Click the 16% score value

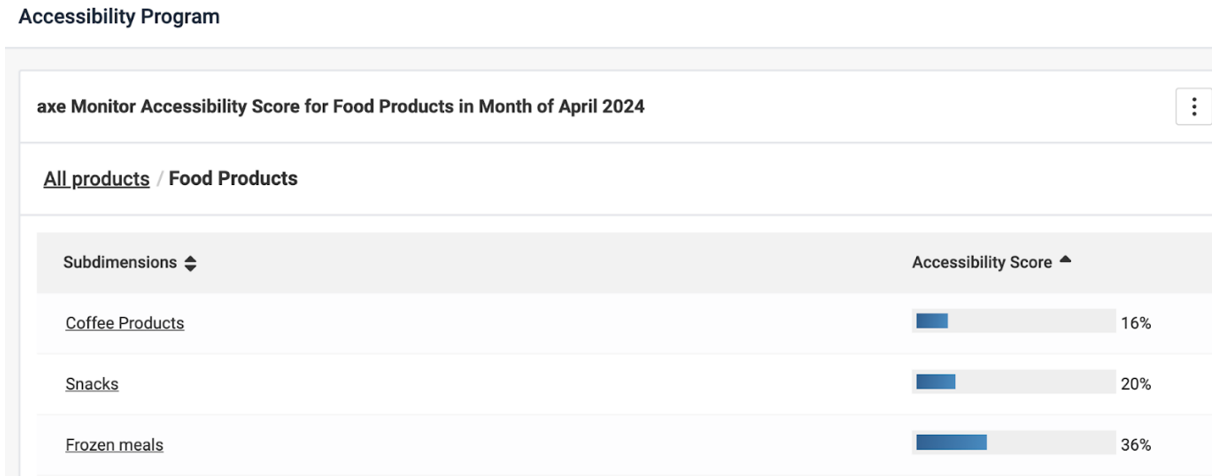coord(1135,323)
